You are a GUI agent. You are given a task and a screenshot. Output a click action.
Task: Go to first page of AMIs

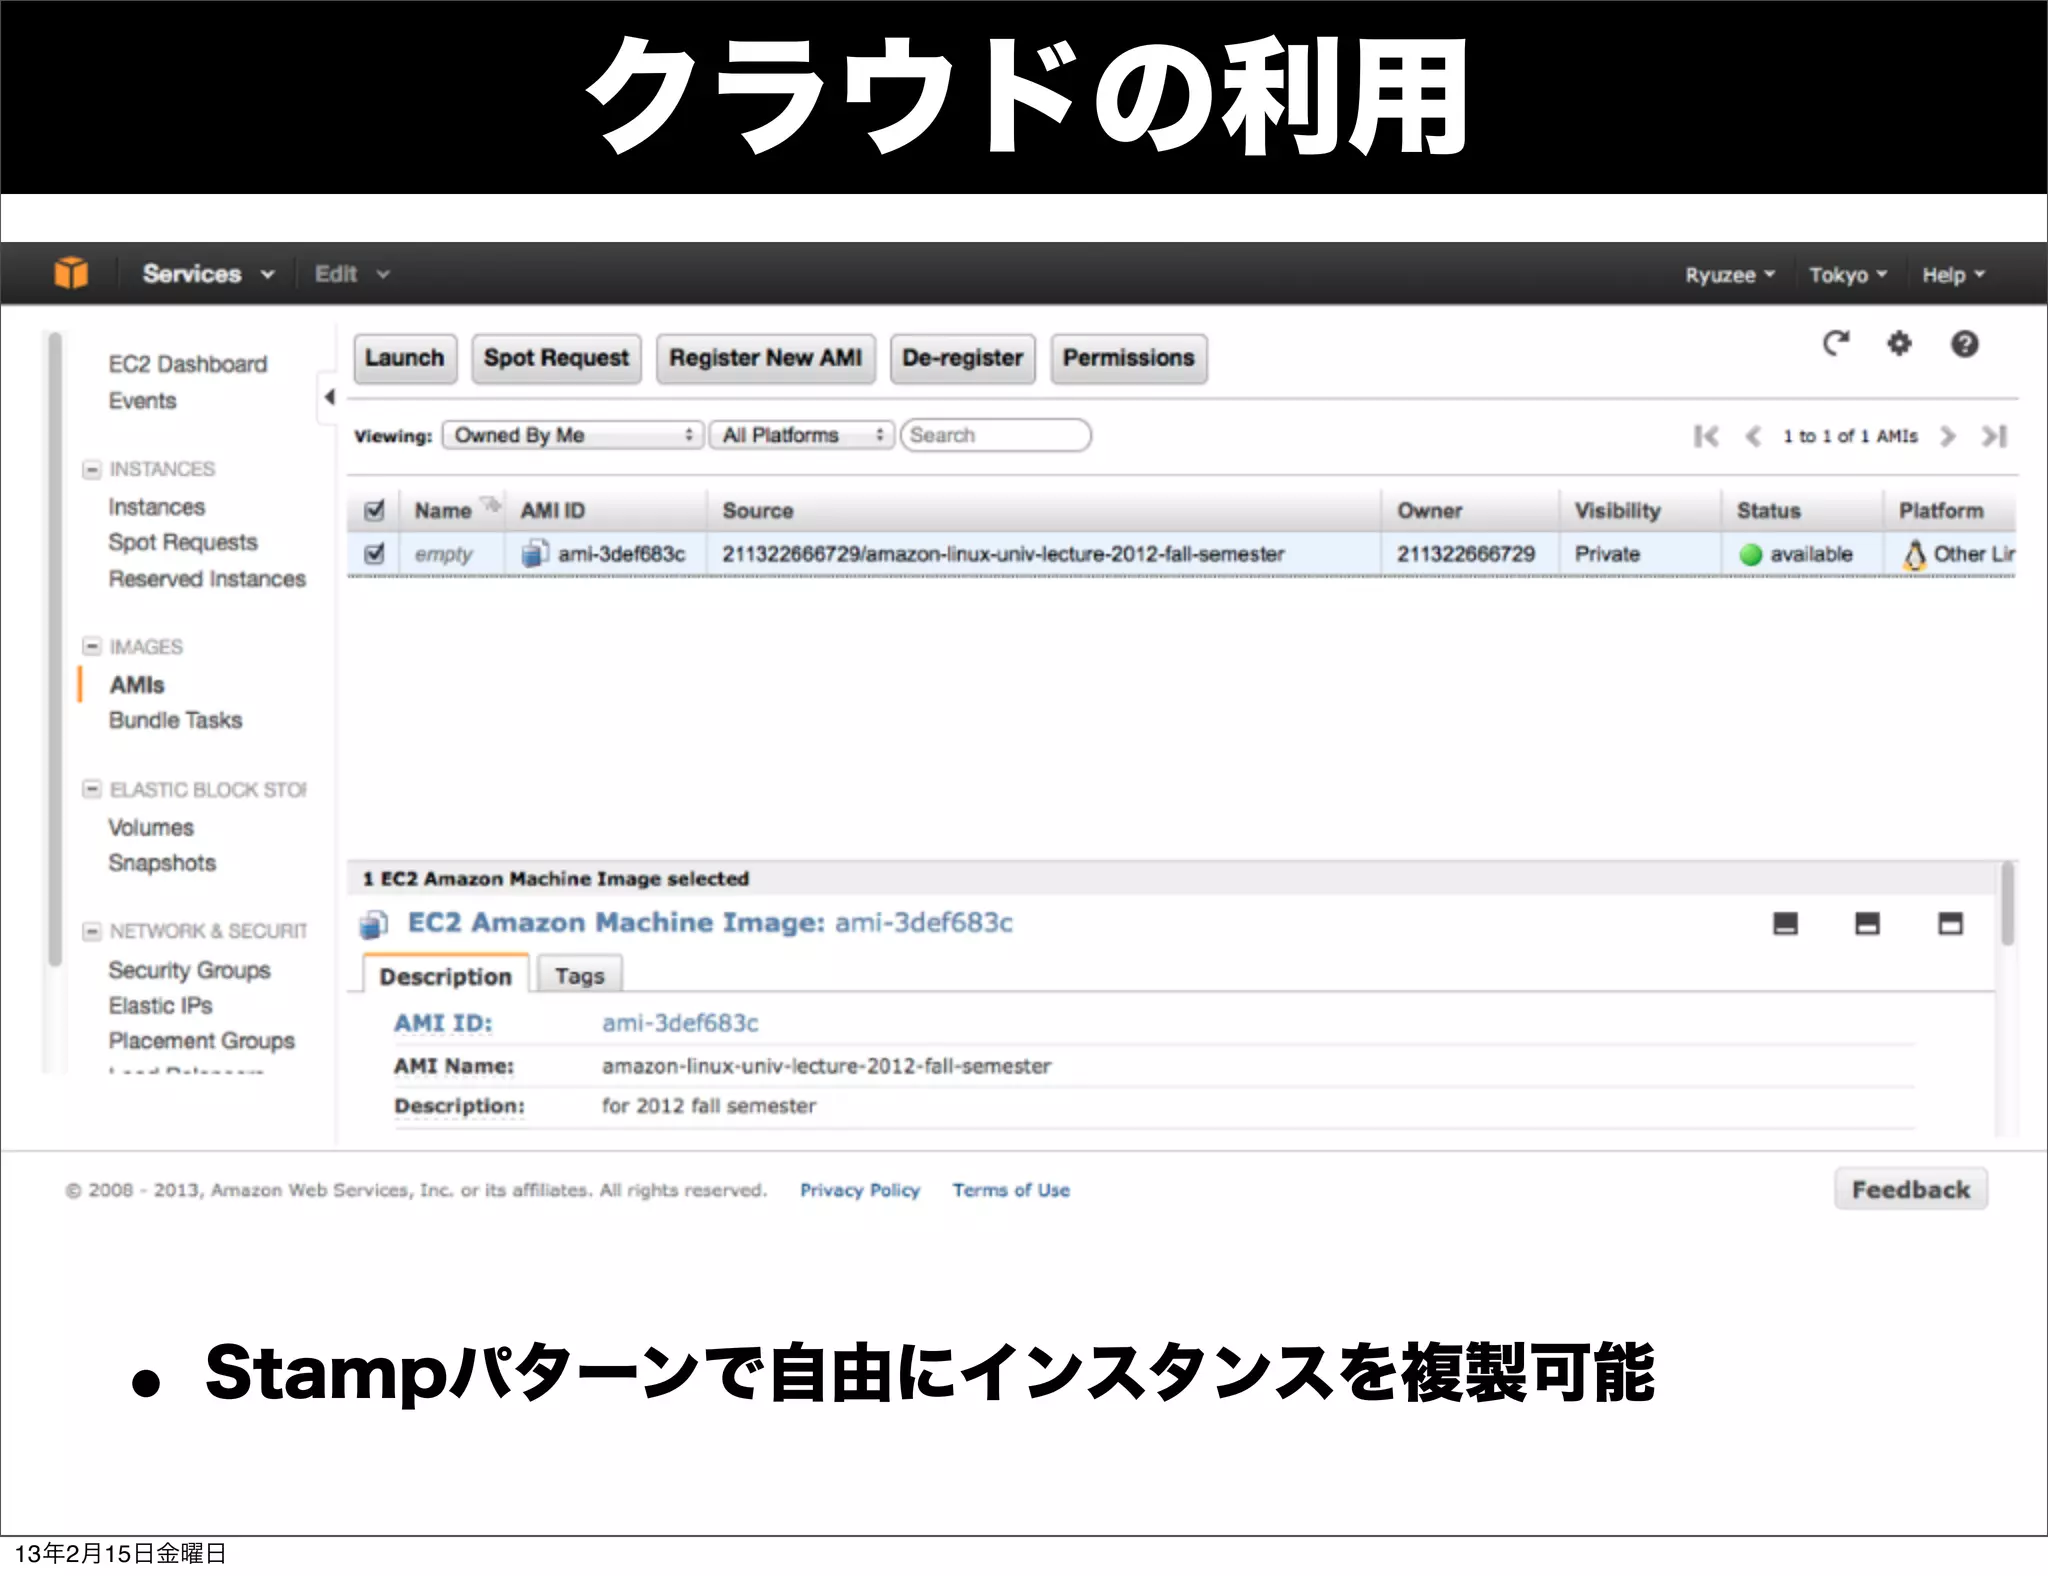[x=1706, y=436]
